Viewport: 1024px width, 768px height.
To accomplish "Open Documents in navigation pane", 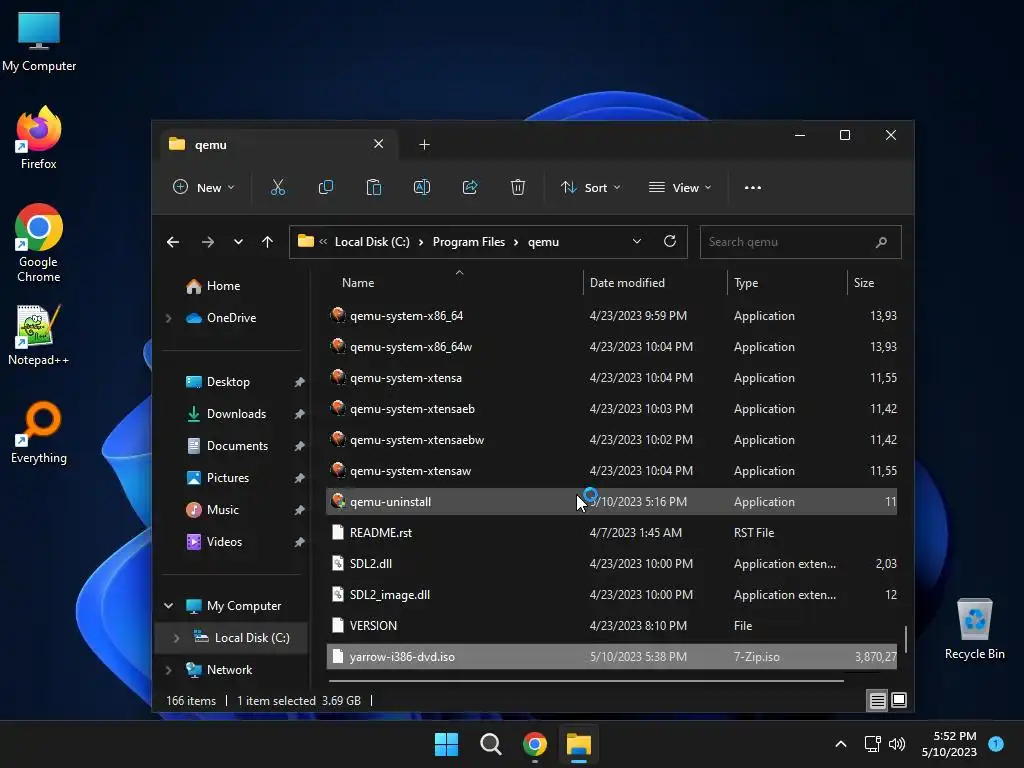I will [x=237, y=446].
